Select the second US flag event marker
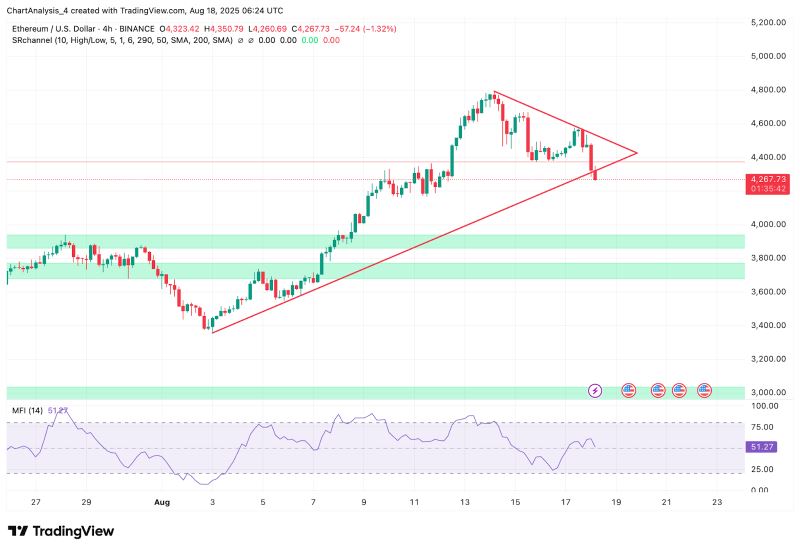Screen dimensions: 800x551 click(658, 390)
